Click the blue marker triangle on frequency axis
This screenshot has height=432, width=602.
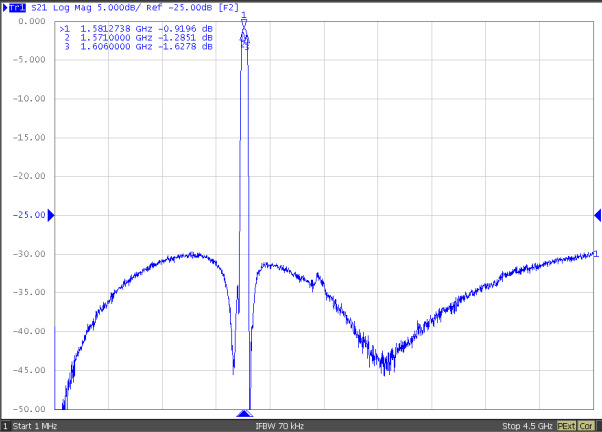pyautogui.click(x=244, y=413)
